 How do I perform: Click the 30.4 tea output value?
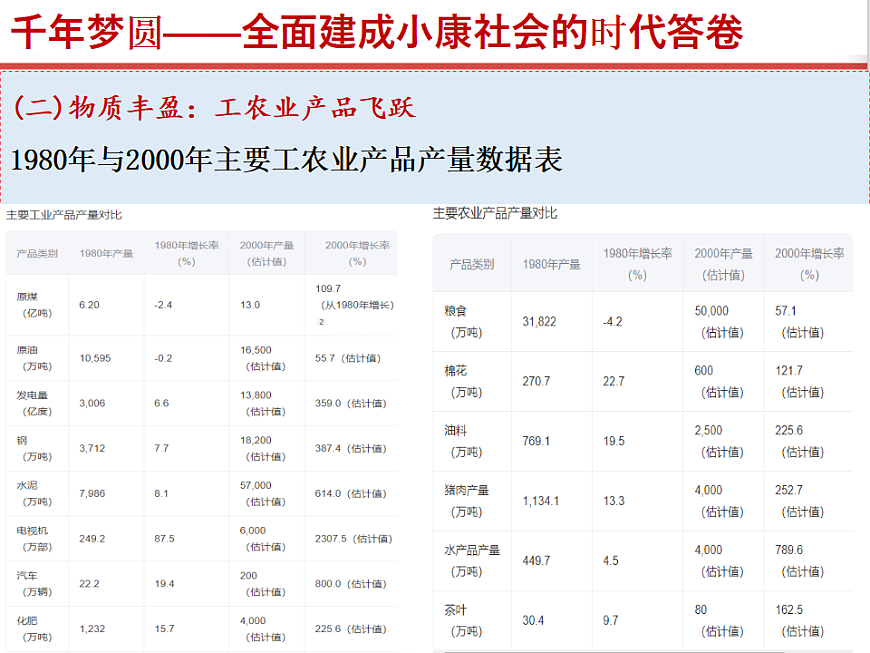tap(533, 620)
